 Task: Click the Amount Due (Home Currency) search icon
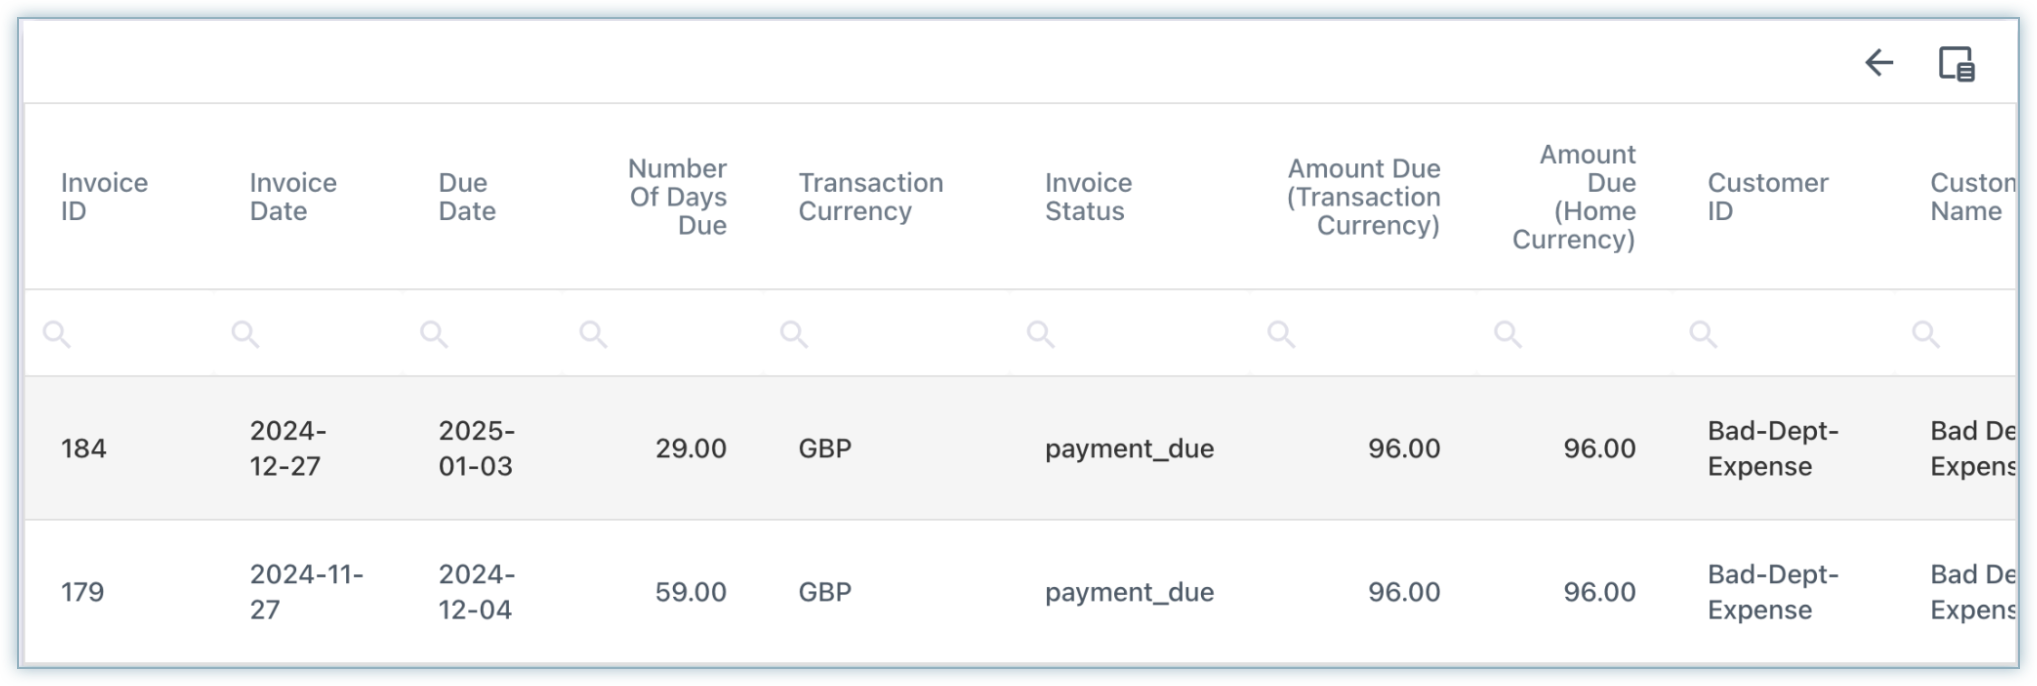click(1508, 334)
